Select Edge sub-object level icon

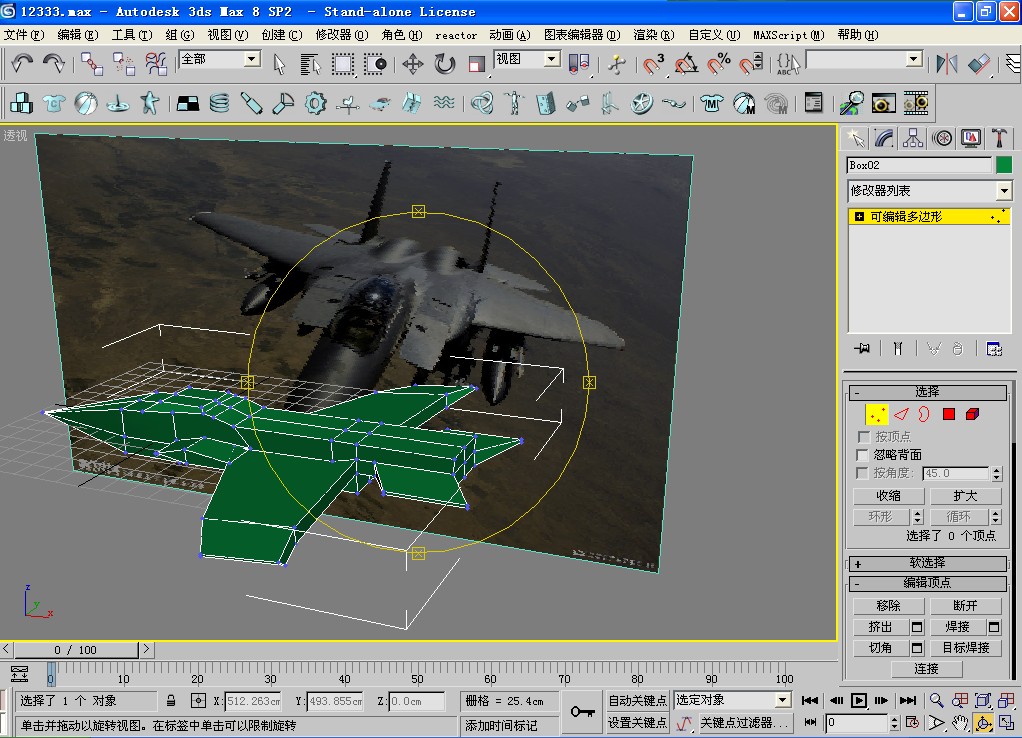(901, 414)
